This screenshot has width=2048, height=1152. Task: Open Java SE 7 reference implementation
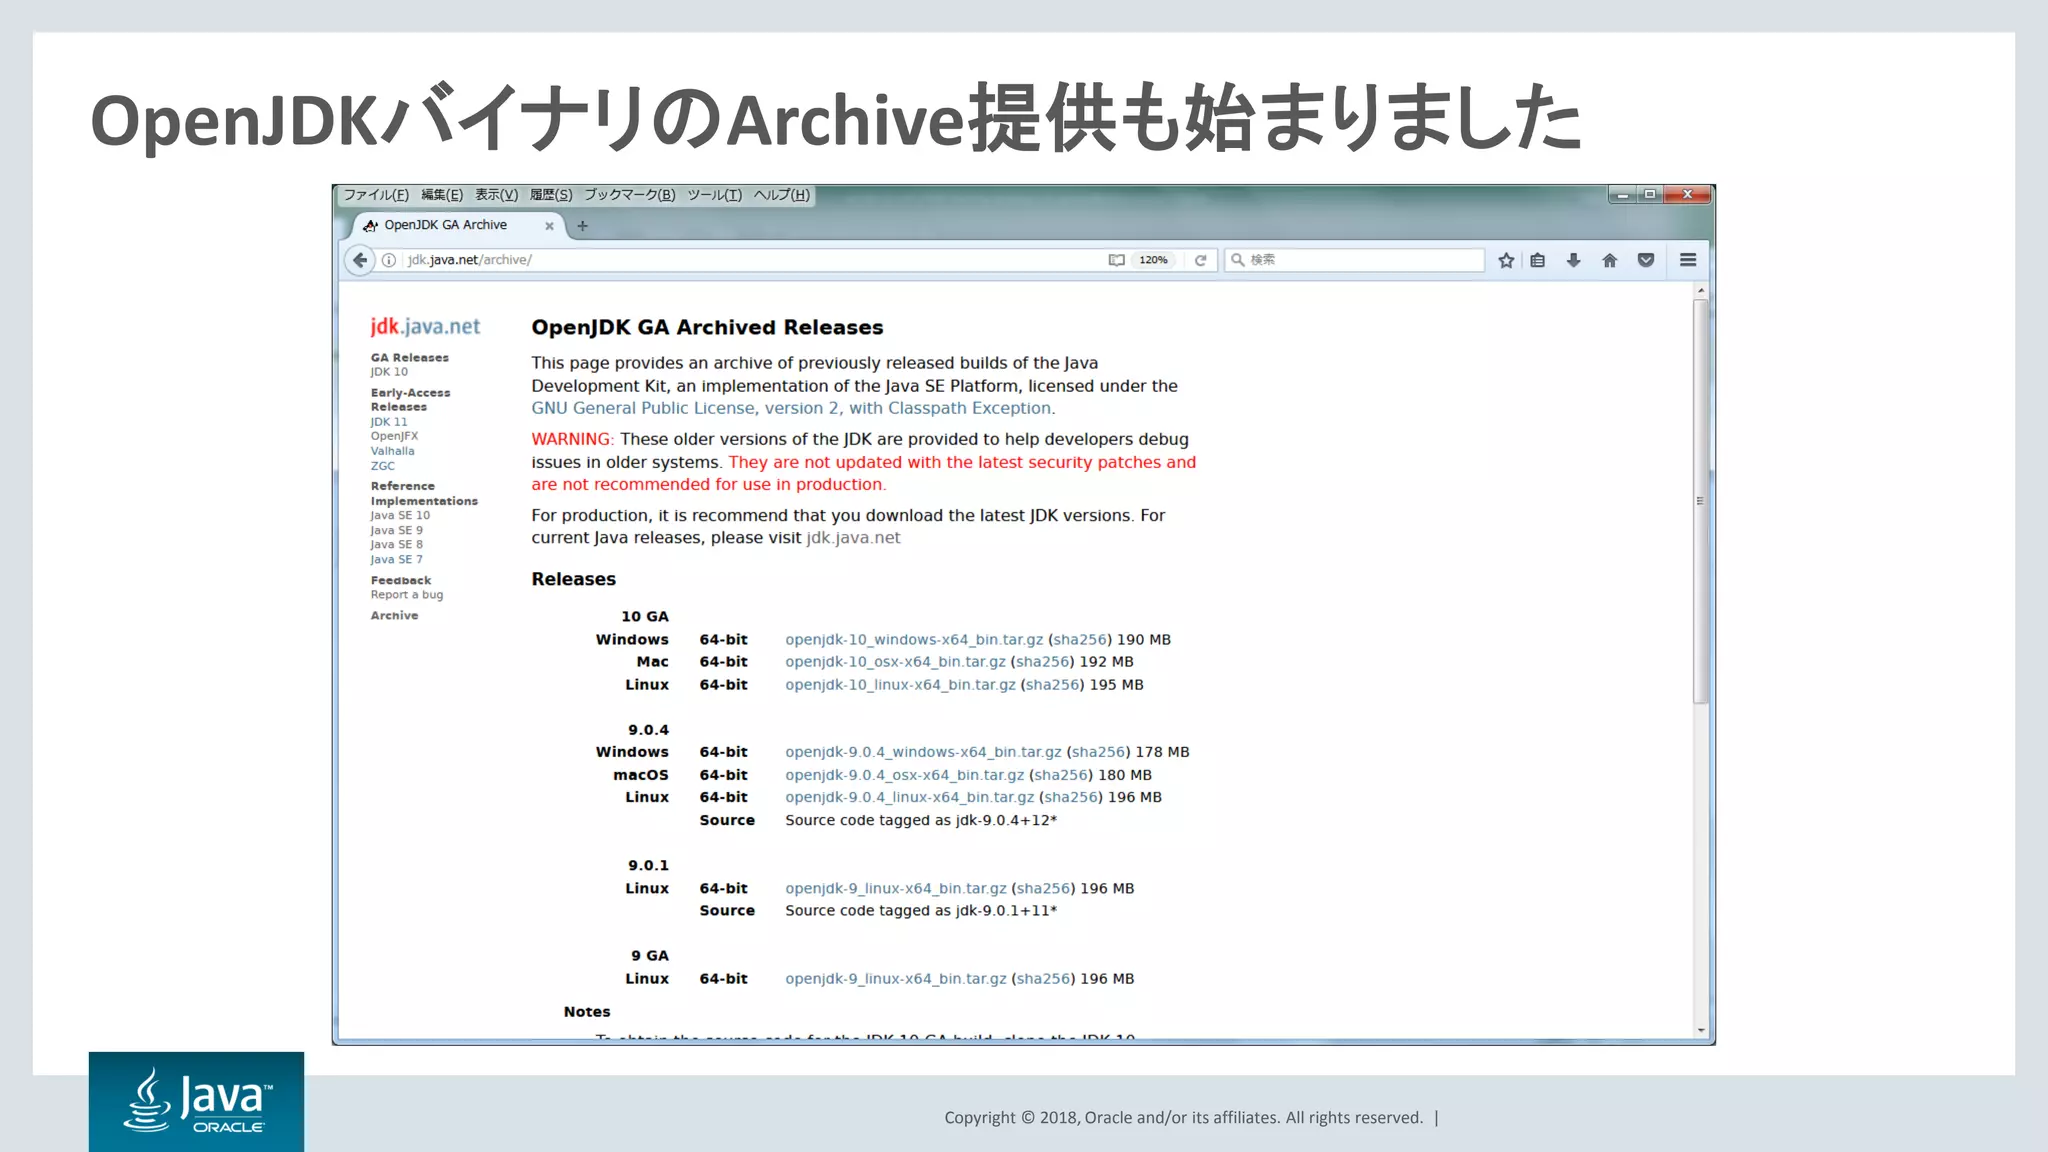(396, 560)
